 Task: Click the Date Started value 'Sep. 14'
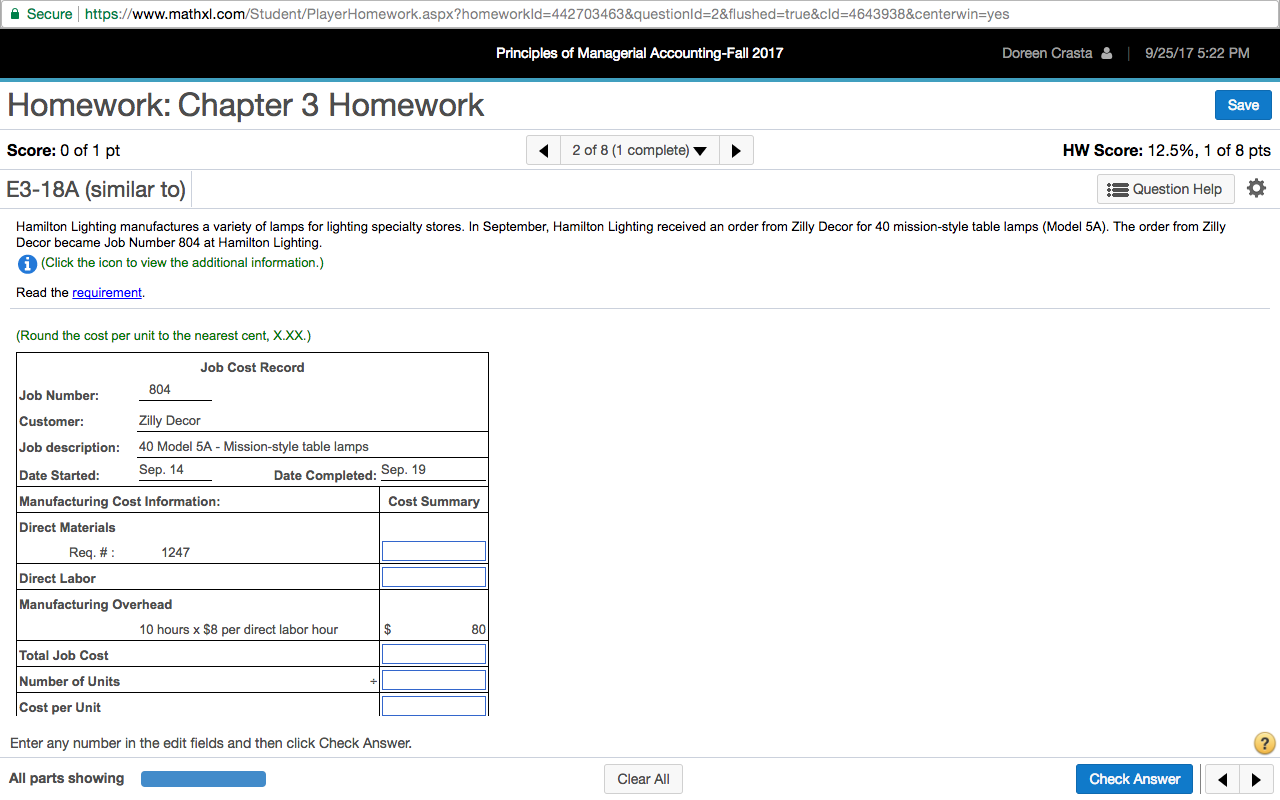(x=161, y=469)
